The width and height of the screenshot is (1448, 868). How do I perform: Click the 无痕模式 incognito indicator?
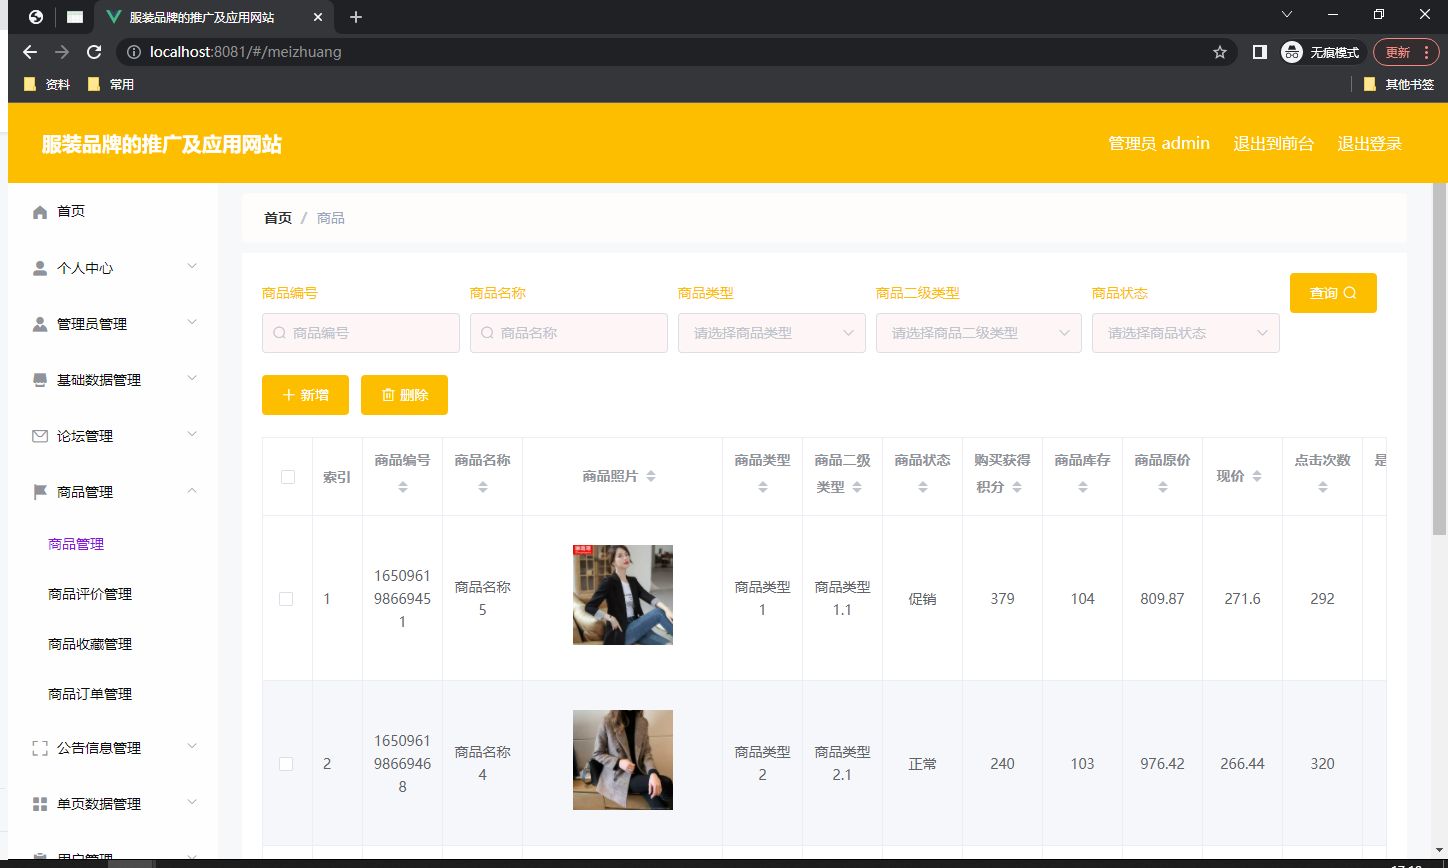[1321, 52]
